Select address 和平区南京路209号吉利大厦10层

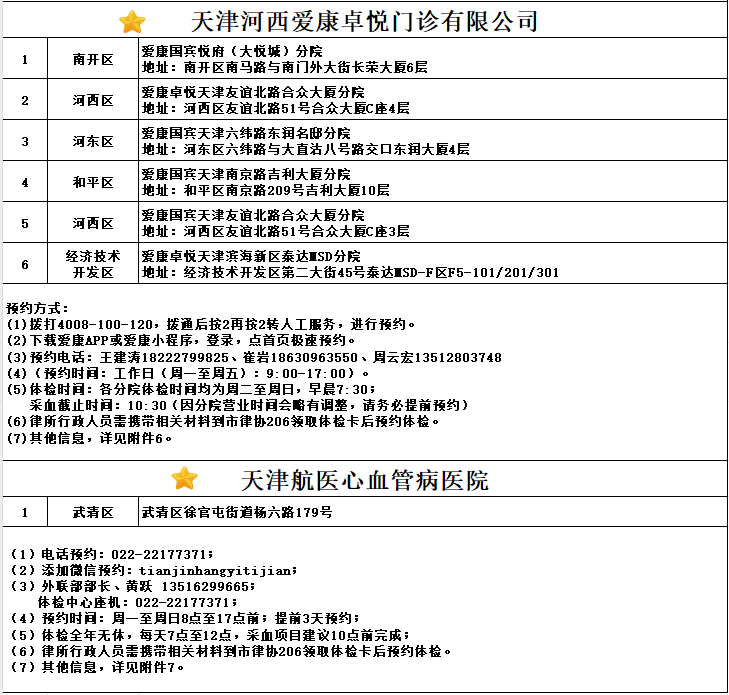pos(286,190)
